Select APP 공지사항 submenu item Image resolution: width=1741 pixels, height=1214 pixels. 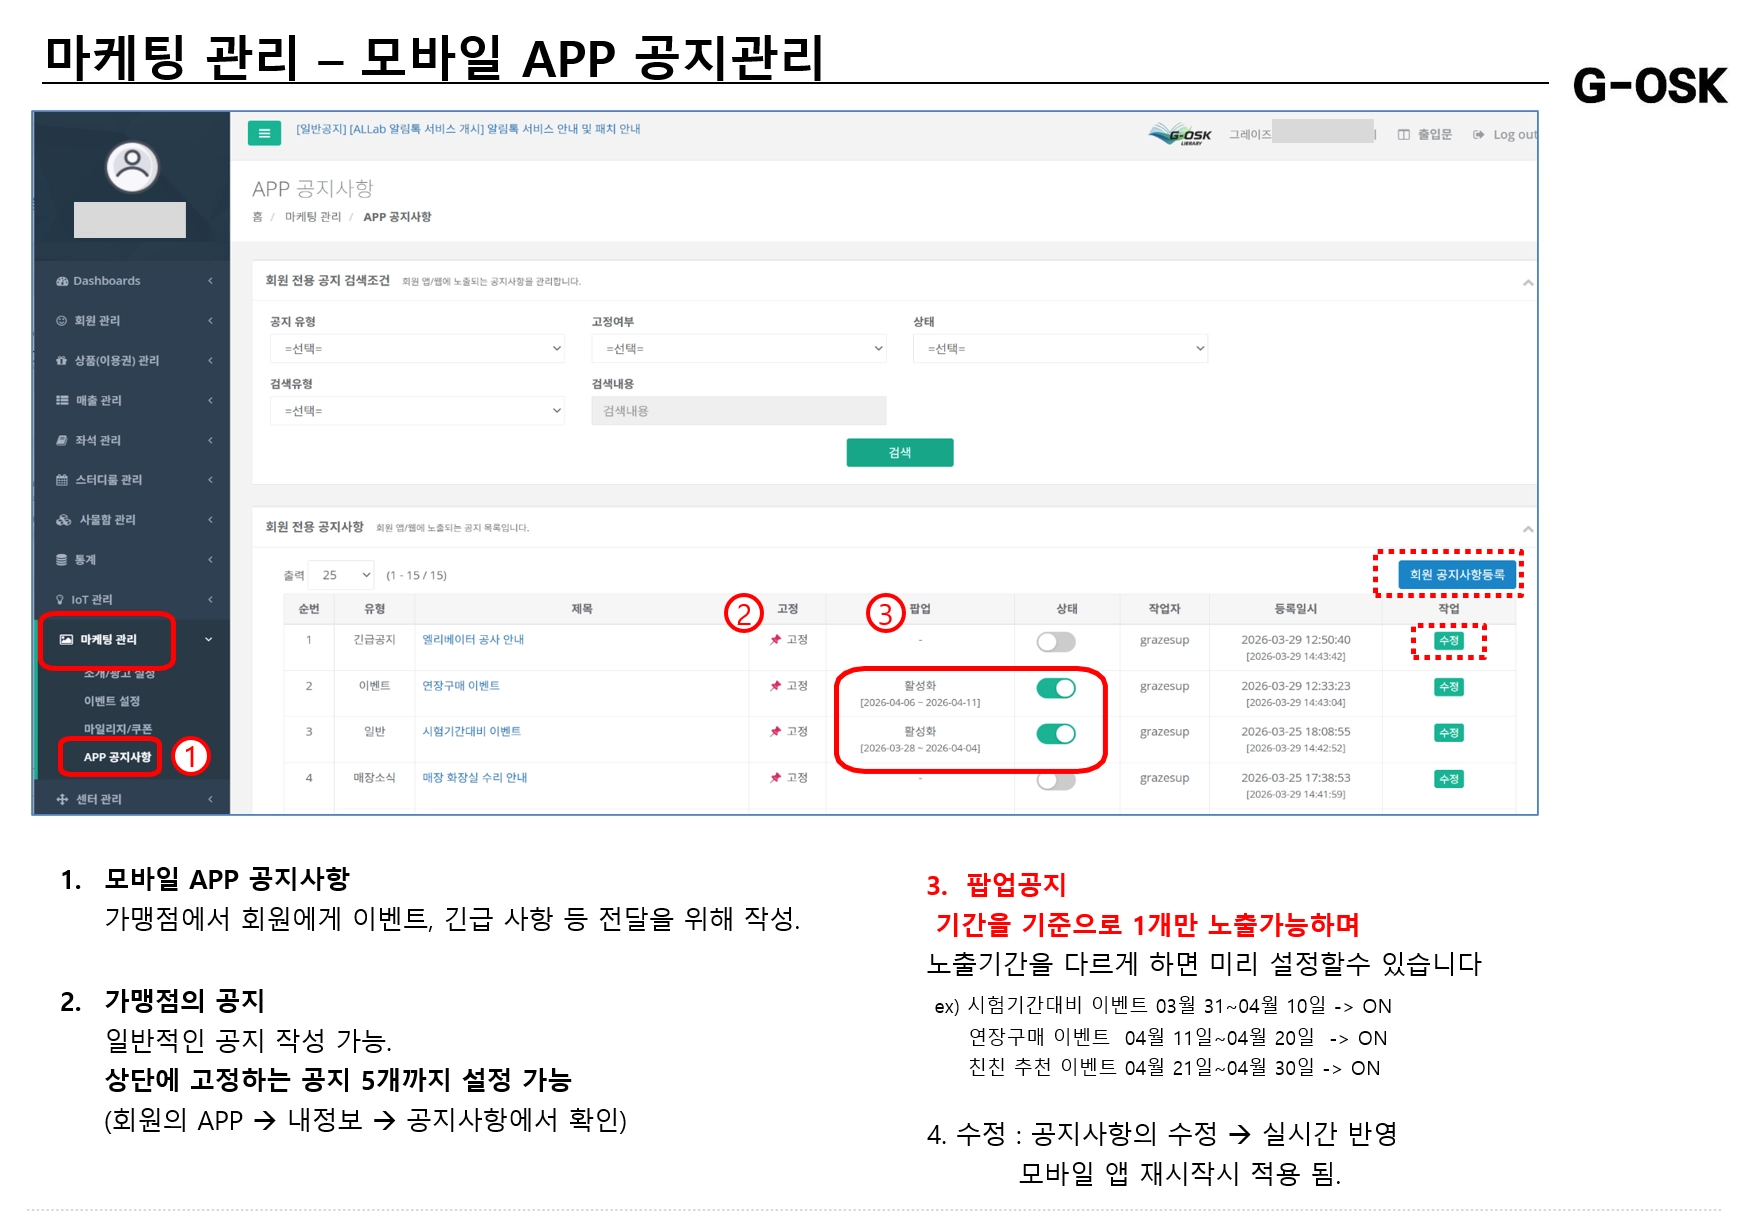click(118, 758)
